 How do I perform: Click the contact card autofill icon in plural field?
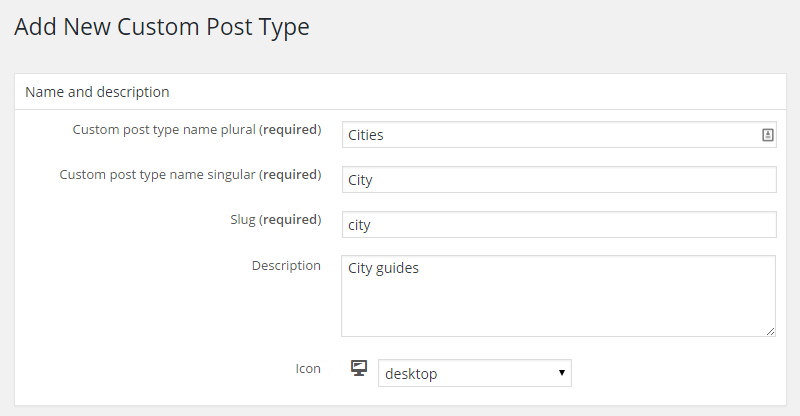point(767,135)
